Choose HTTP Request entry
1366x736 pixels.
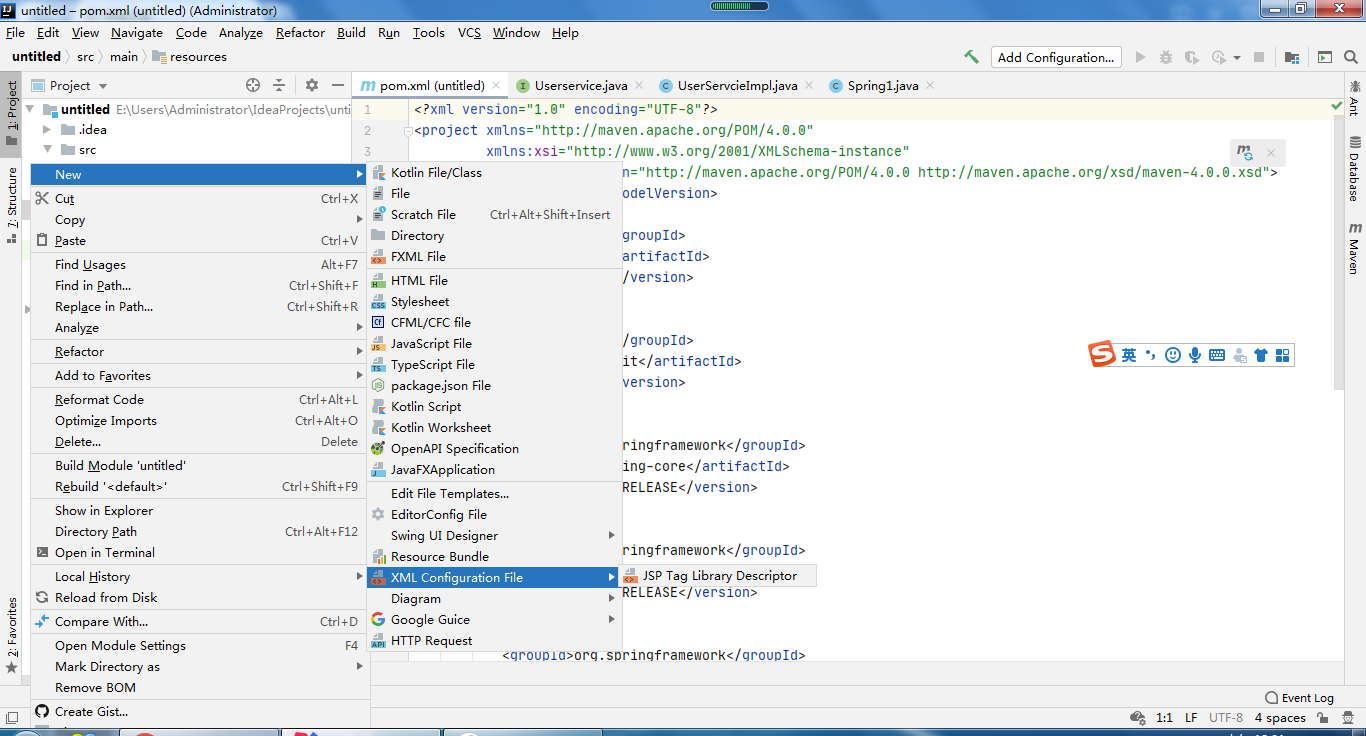[494, 641]
